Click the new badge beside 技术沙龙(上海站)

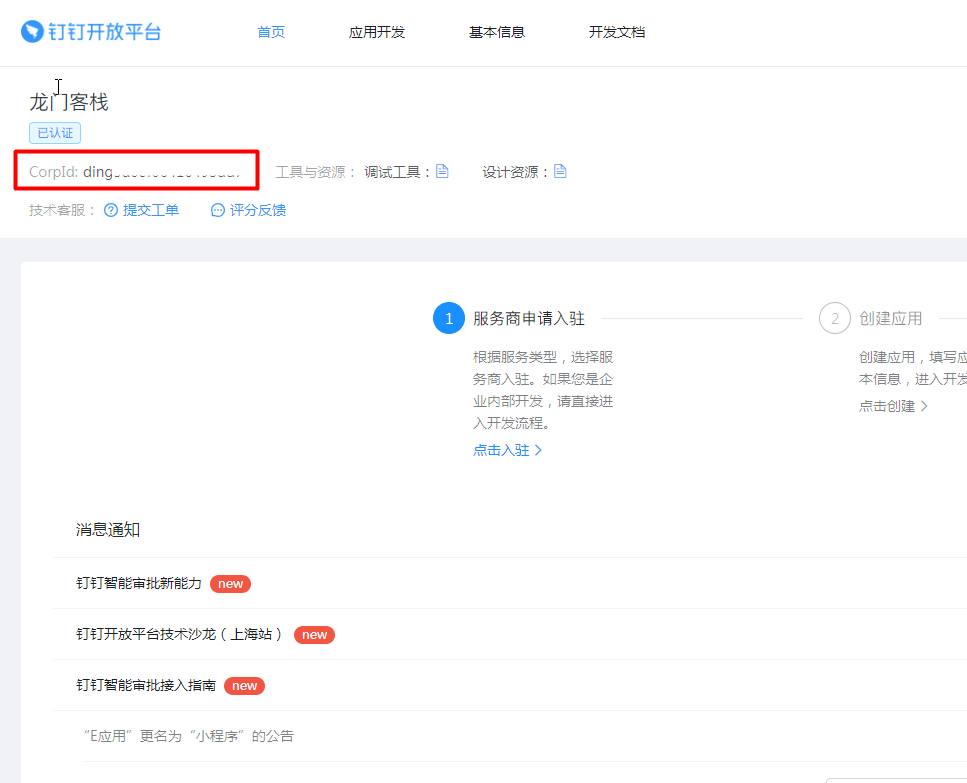315,635
